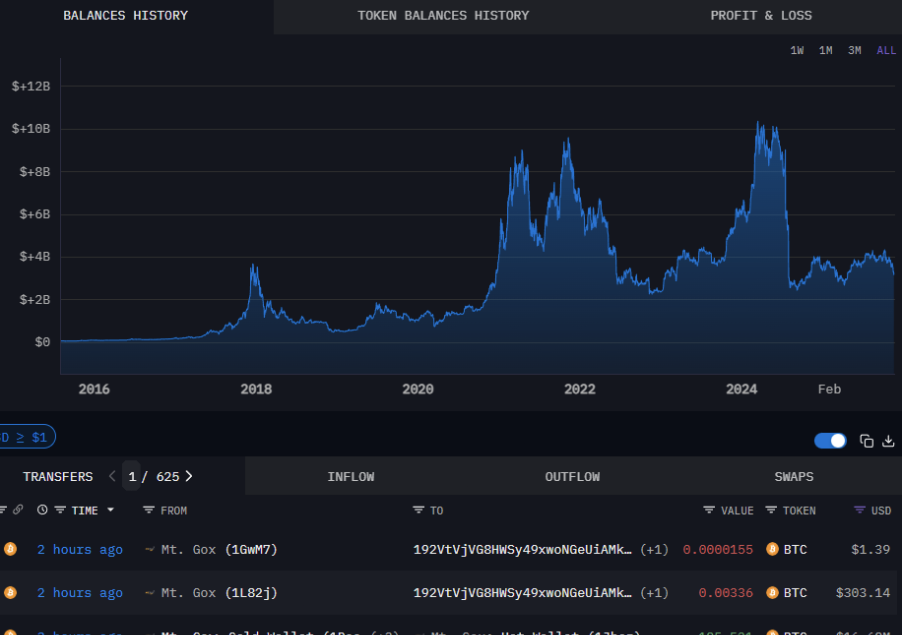Switch to Token Balances History tab
The width and height of the screenshot is (902, 635).
(443, 16)
